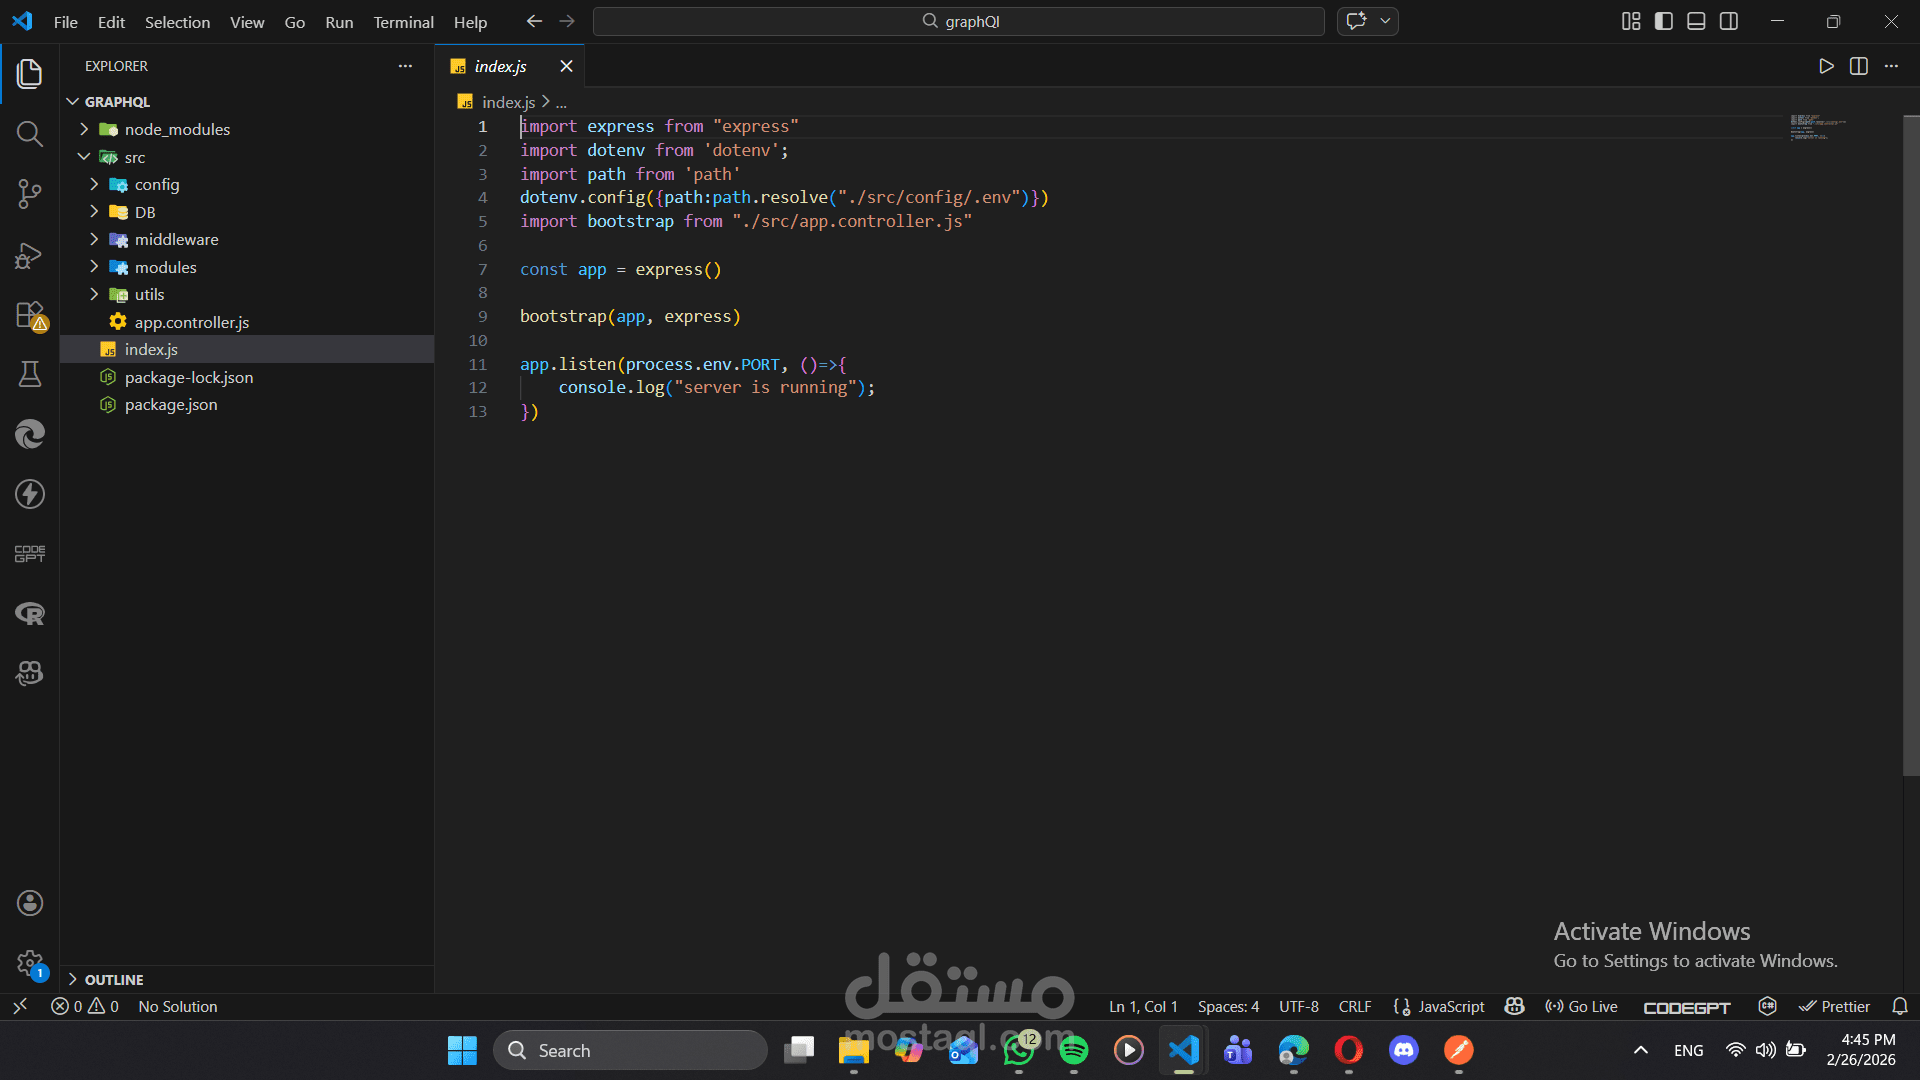Run the code with play icon

(x=1826, y=66)
